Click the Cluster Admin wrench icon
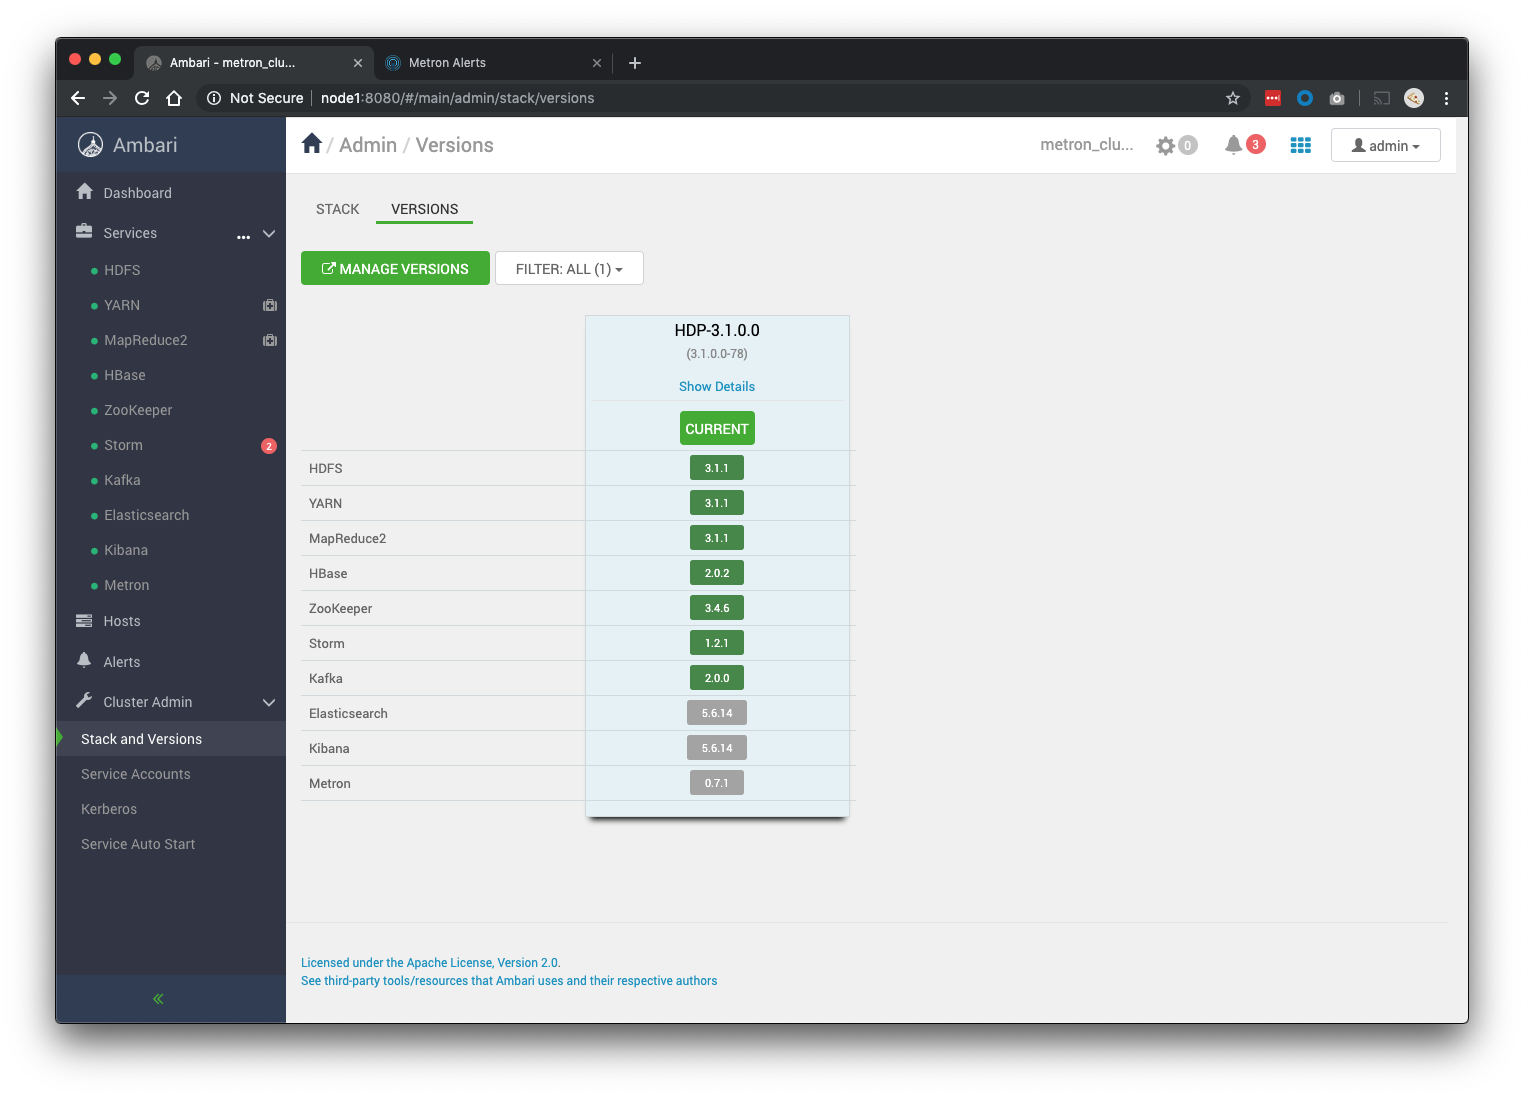This screenshot has width=1524, height=1097. click(84, 701)
